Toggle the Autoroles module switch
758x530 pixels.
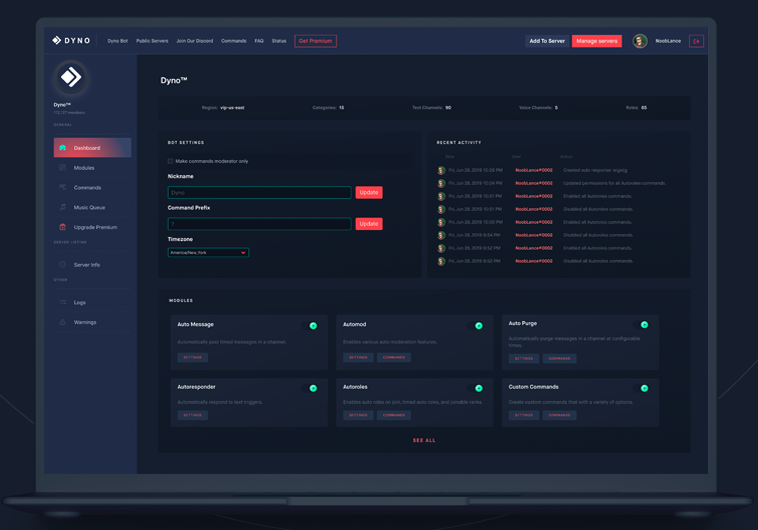coord(476,388)
